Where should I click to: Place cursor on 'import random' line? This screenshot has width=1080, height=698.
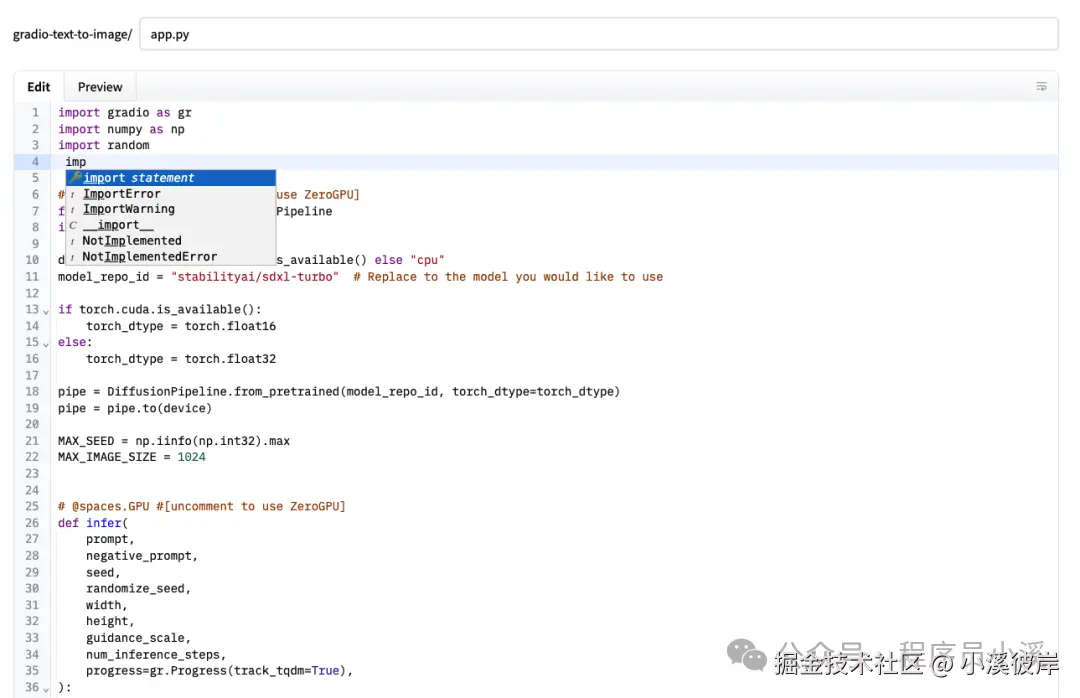point(103,145)
